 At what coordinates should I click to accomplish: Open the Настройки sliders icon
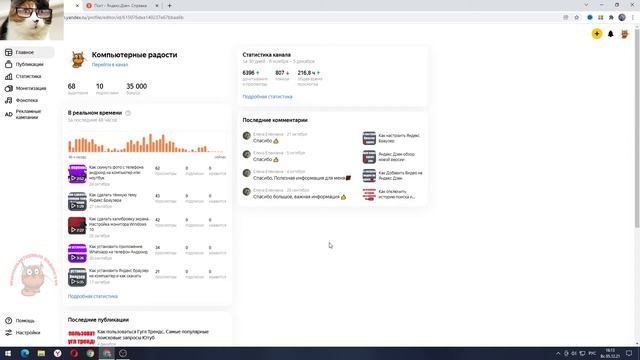click(9, 333)
